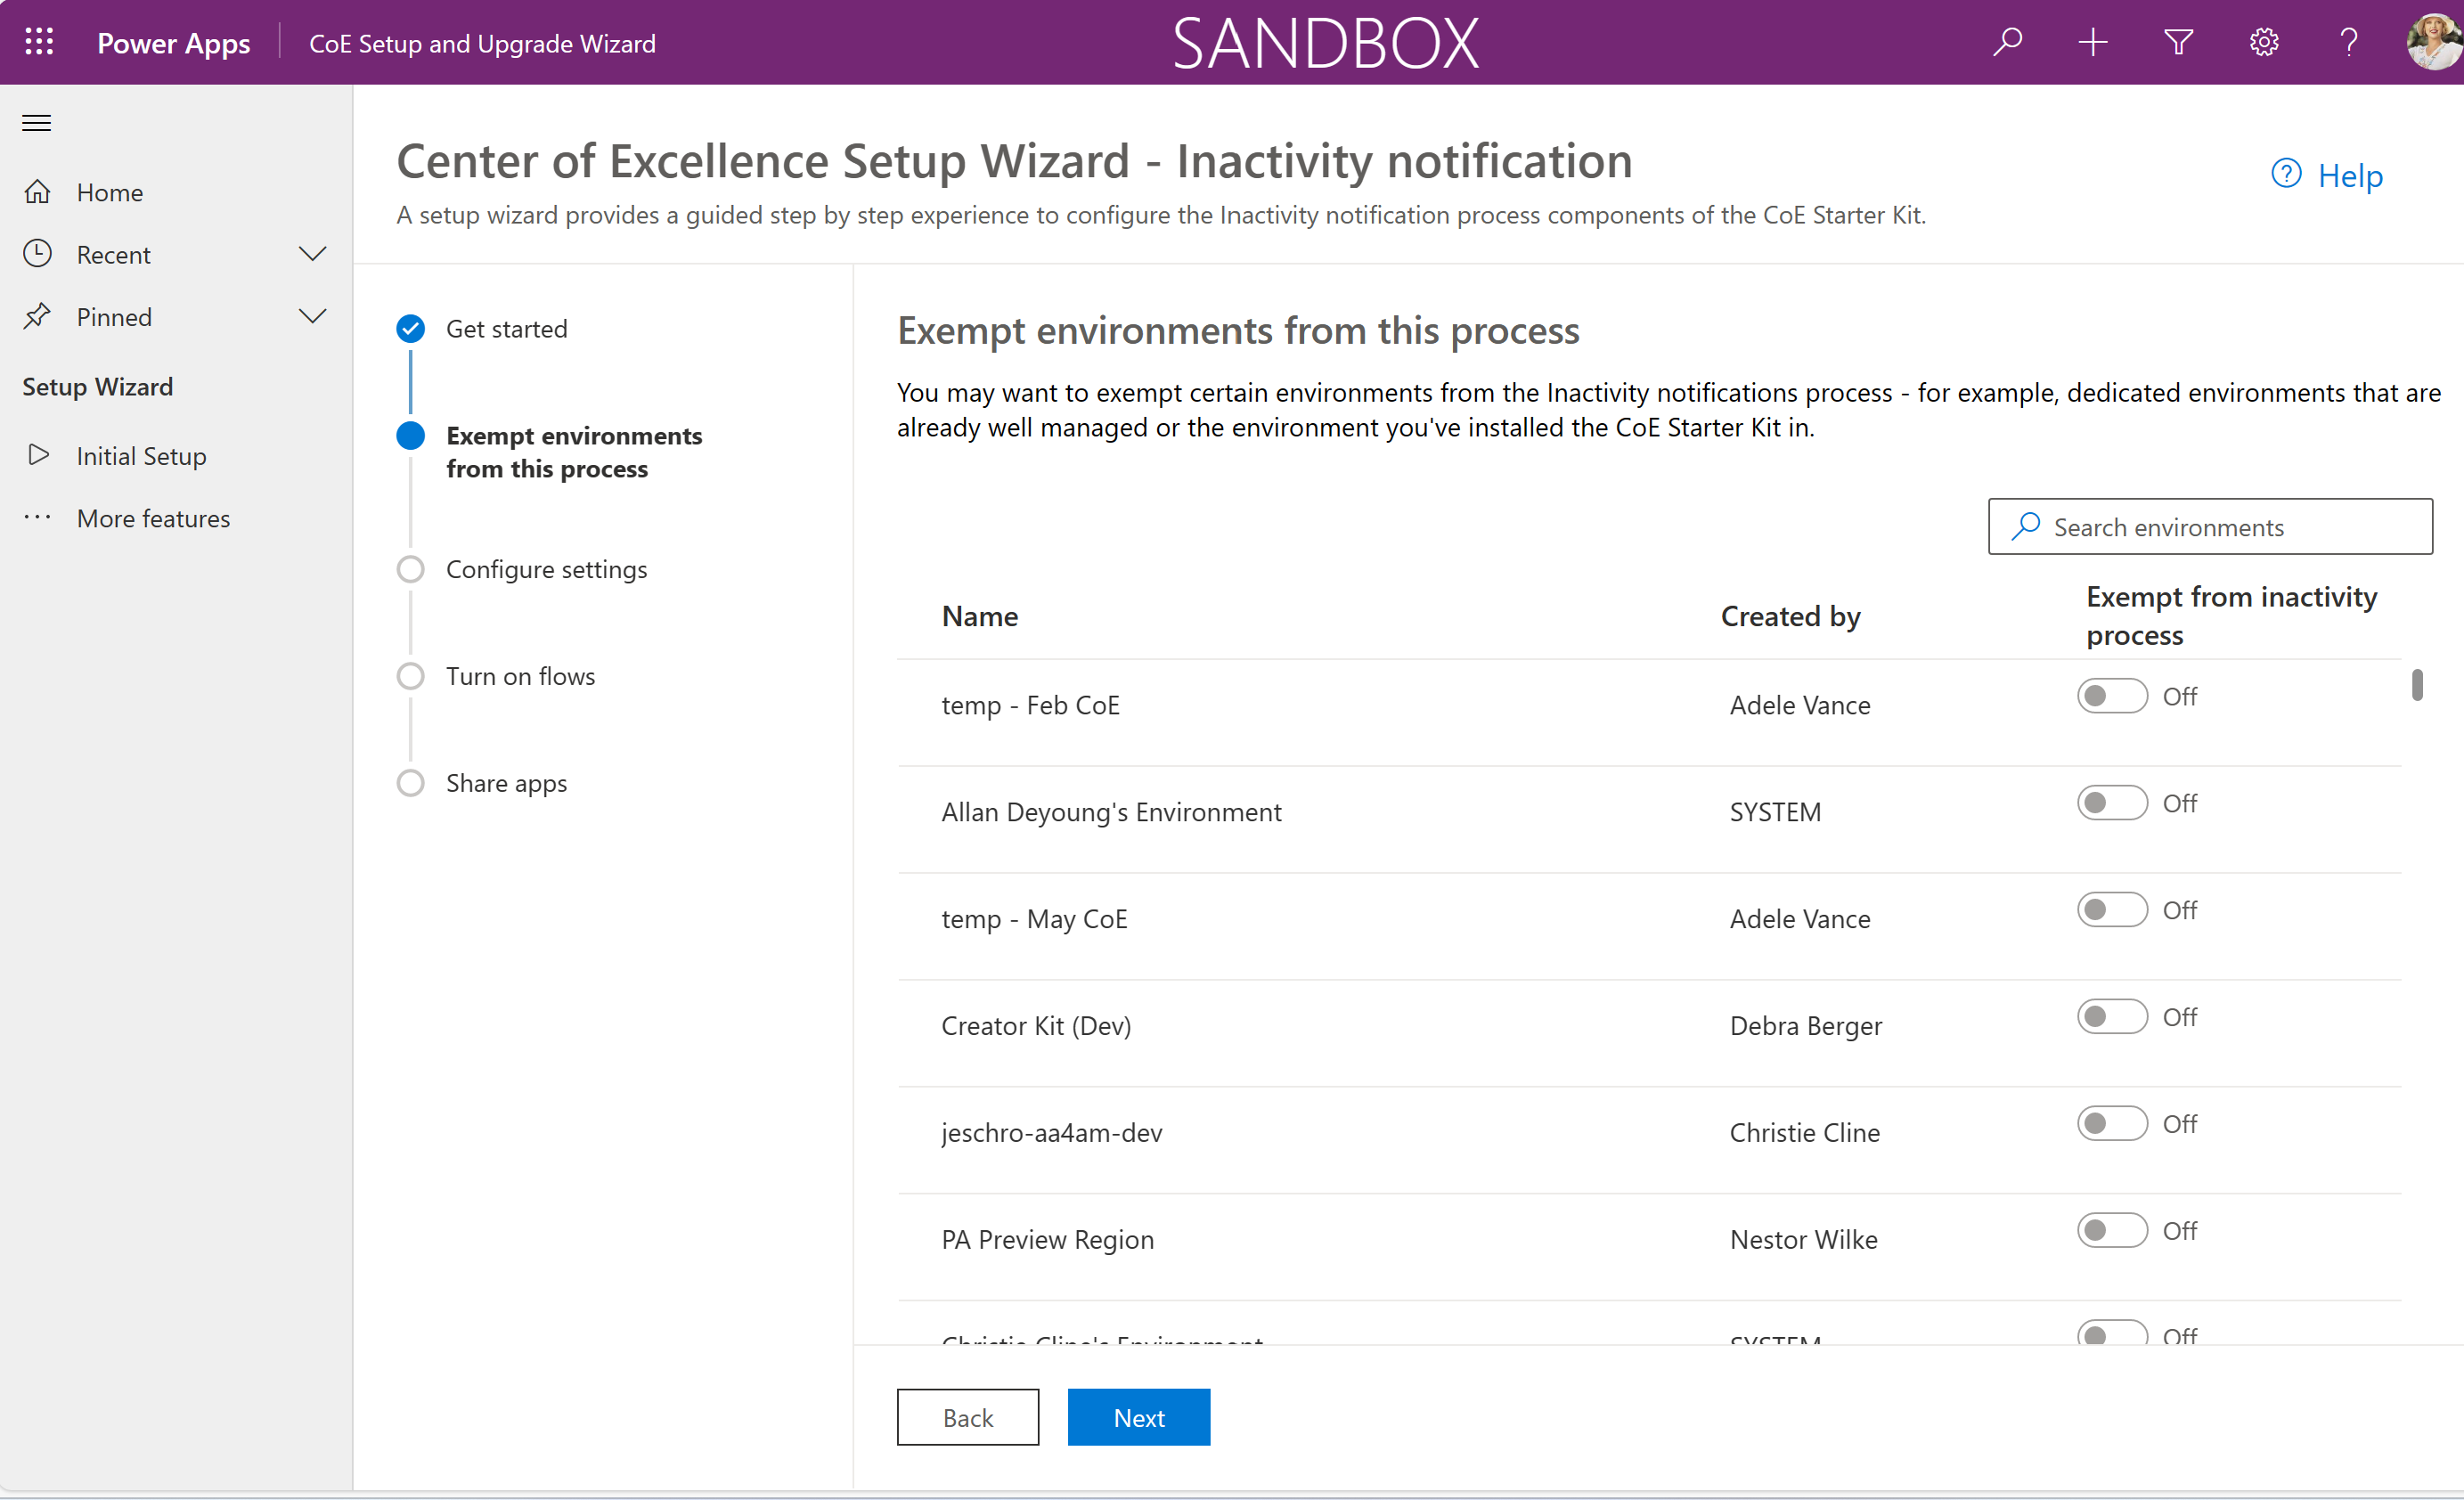Click the question mark help icon in header
Image resolution: width=2464 pixels, height=1500 pixels.
pyautogui.click(x=2349, y=42)
